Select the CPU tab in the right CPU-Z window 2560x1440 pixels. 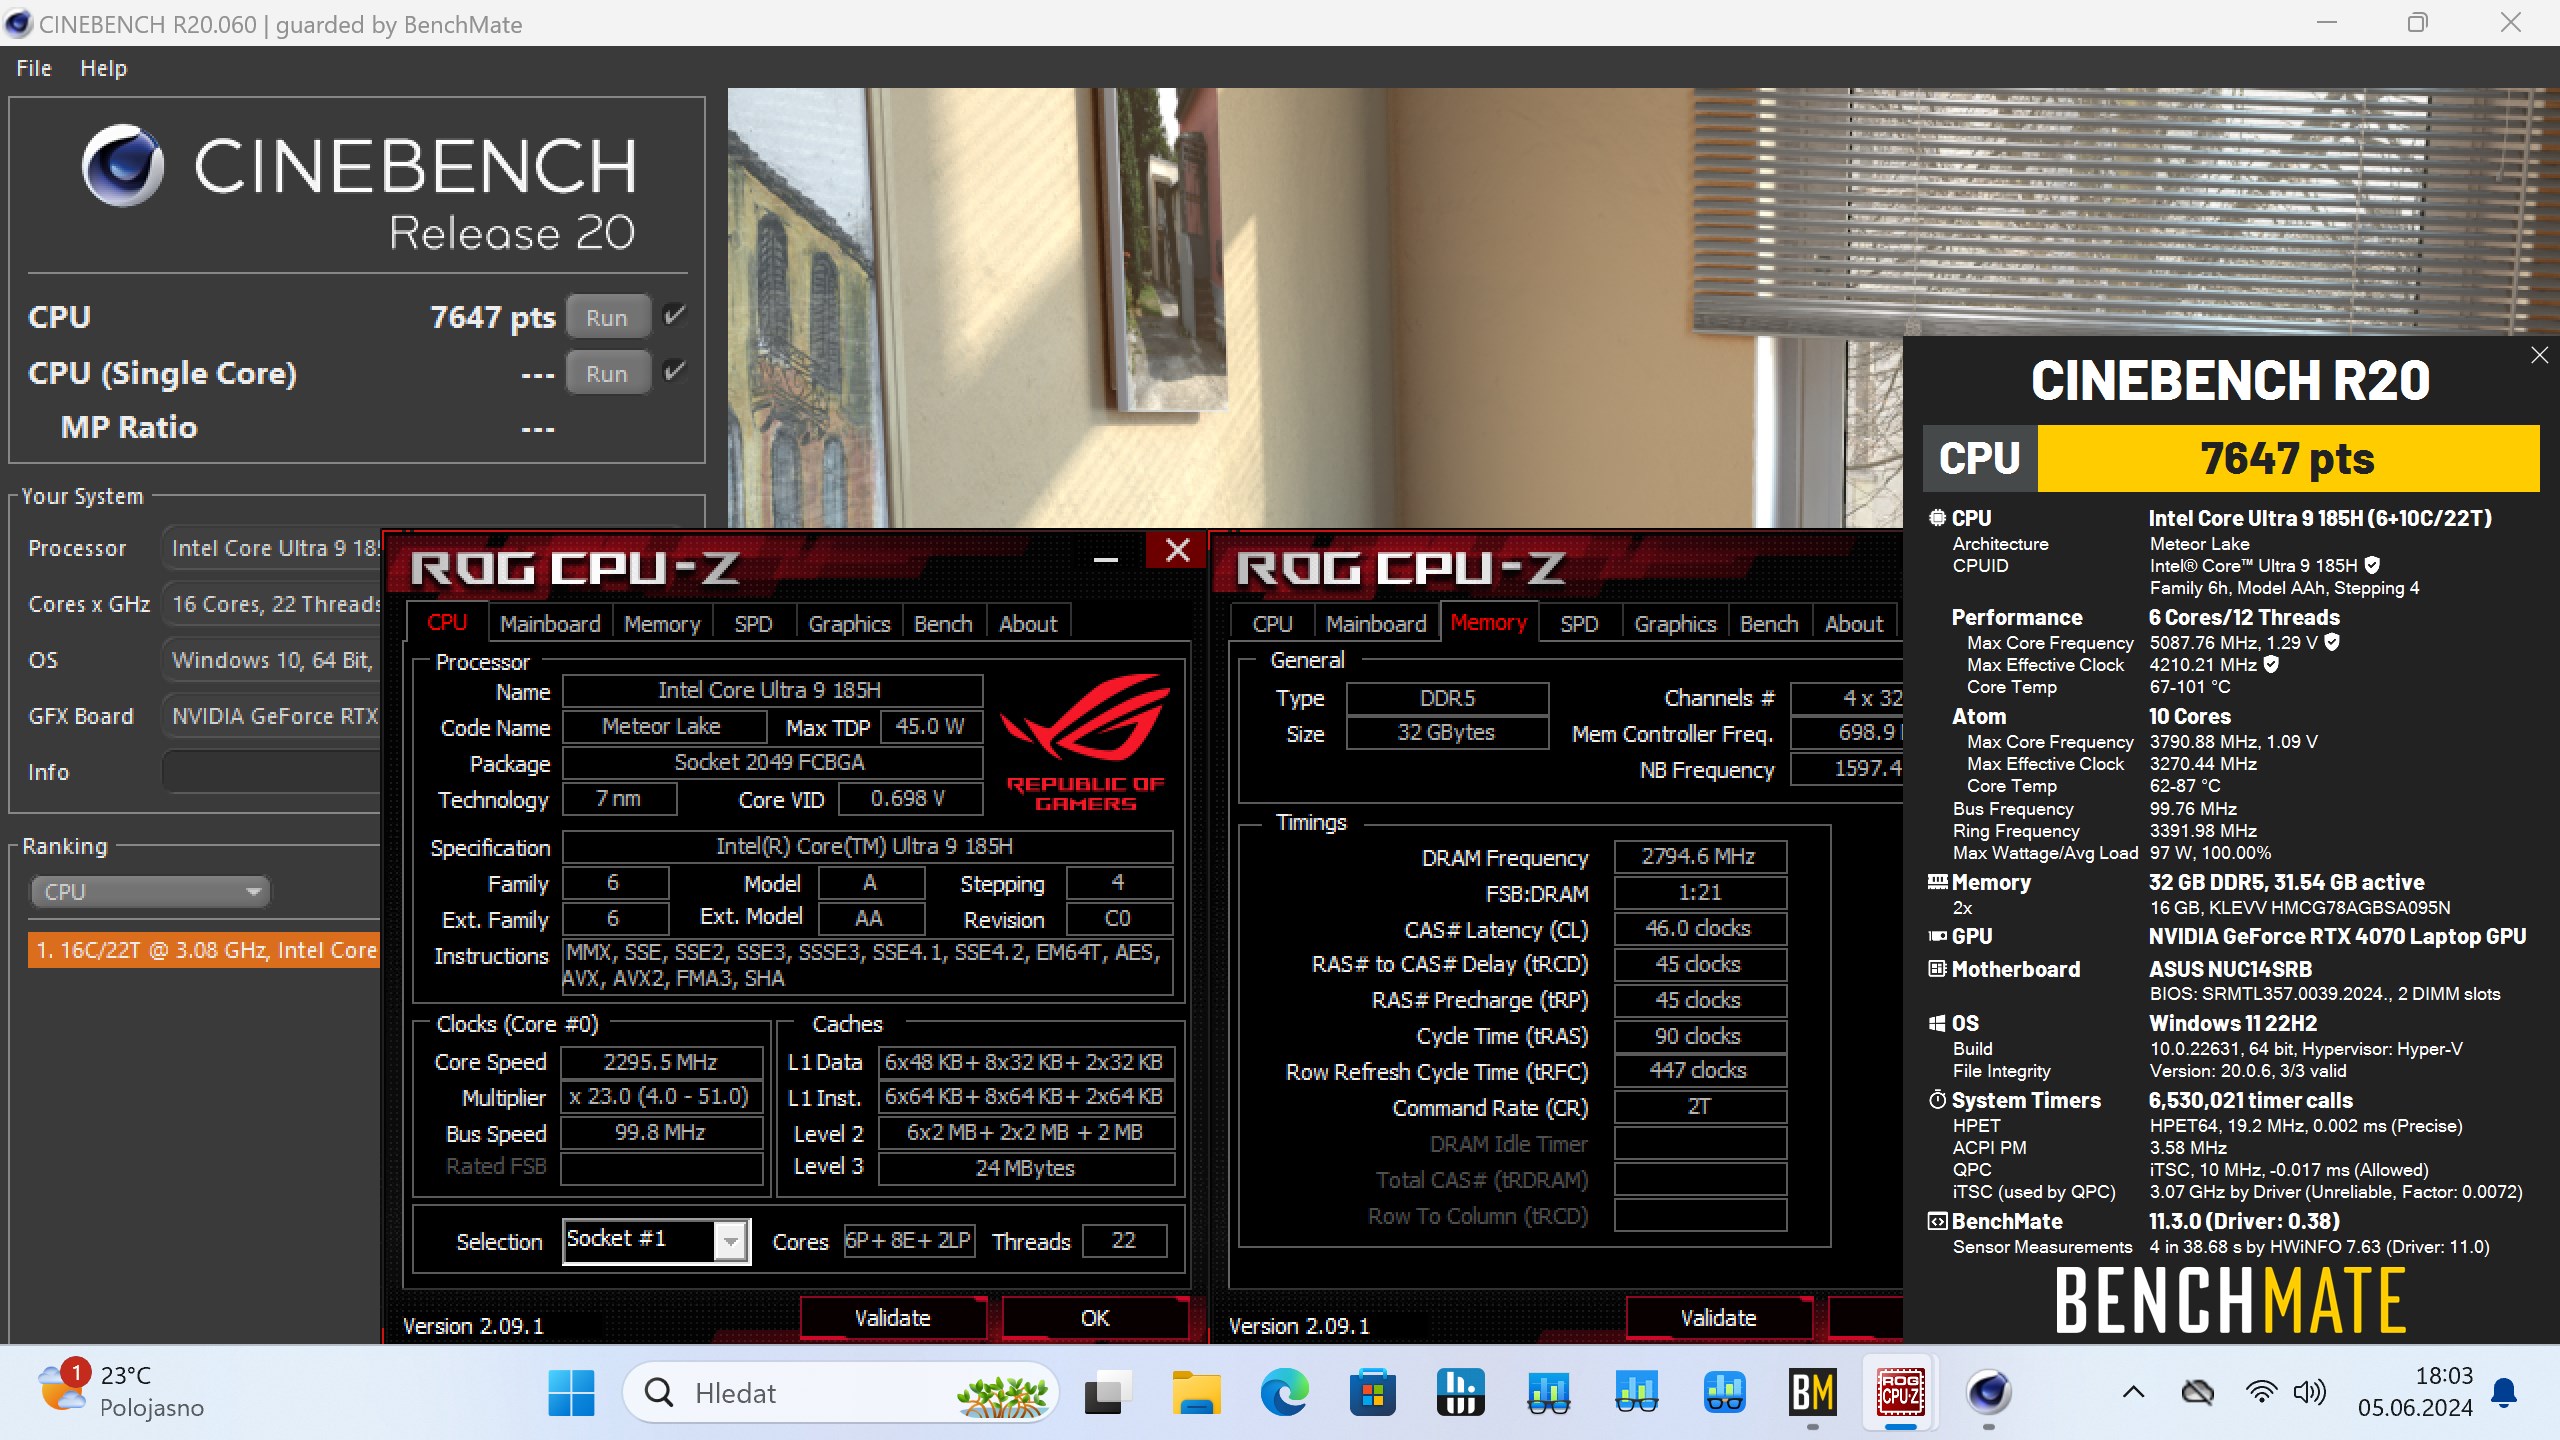(1272, 623)
